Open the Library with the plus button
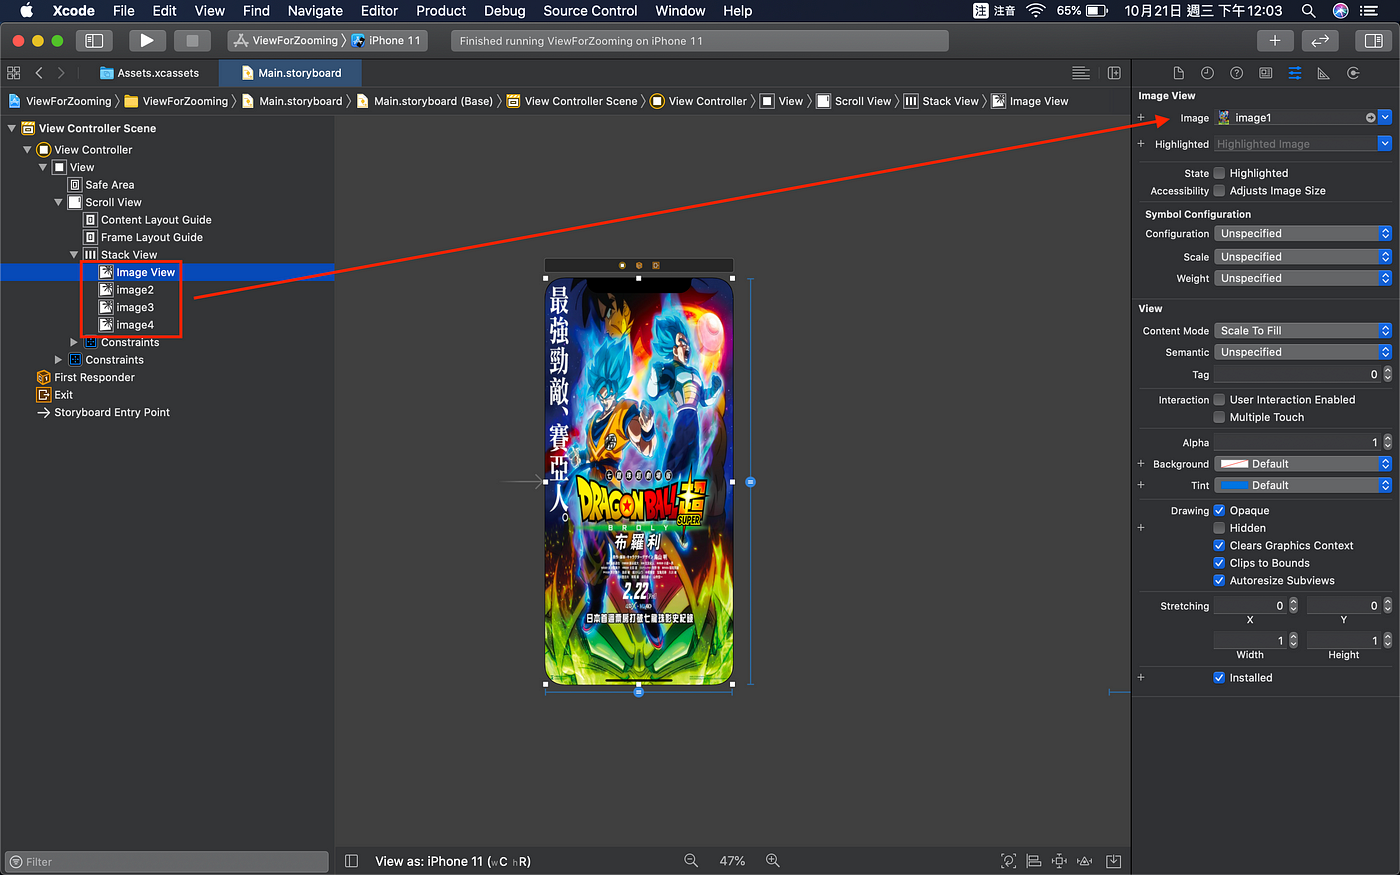The image size is (1400, 875). [1274, 40]
